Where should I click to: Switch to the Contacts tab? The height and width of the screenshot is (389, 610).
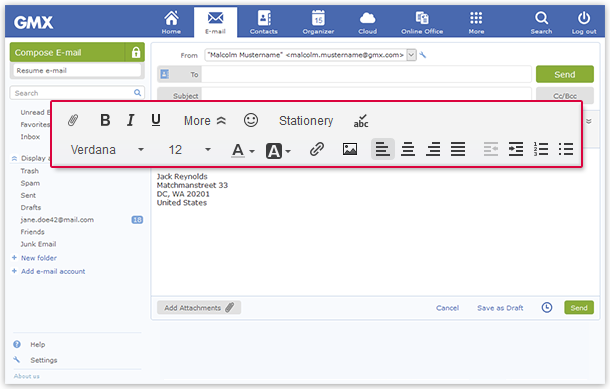264,22
